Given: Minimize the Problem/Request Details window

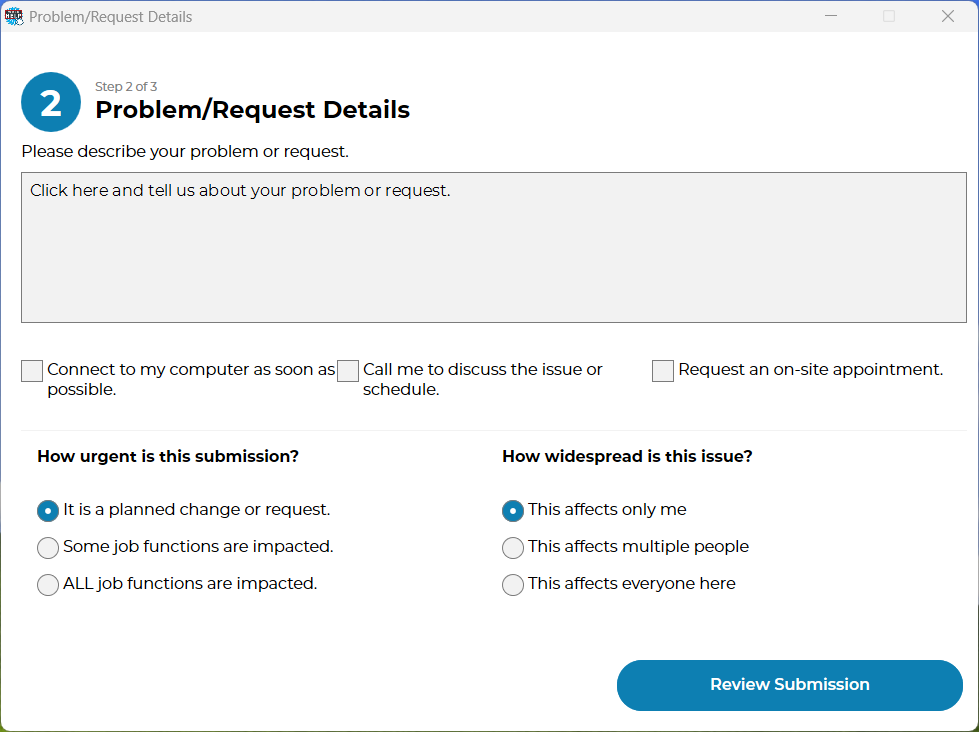Looking at the screenshot, I should [x=830, y=16].
